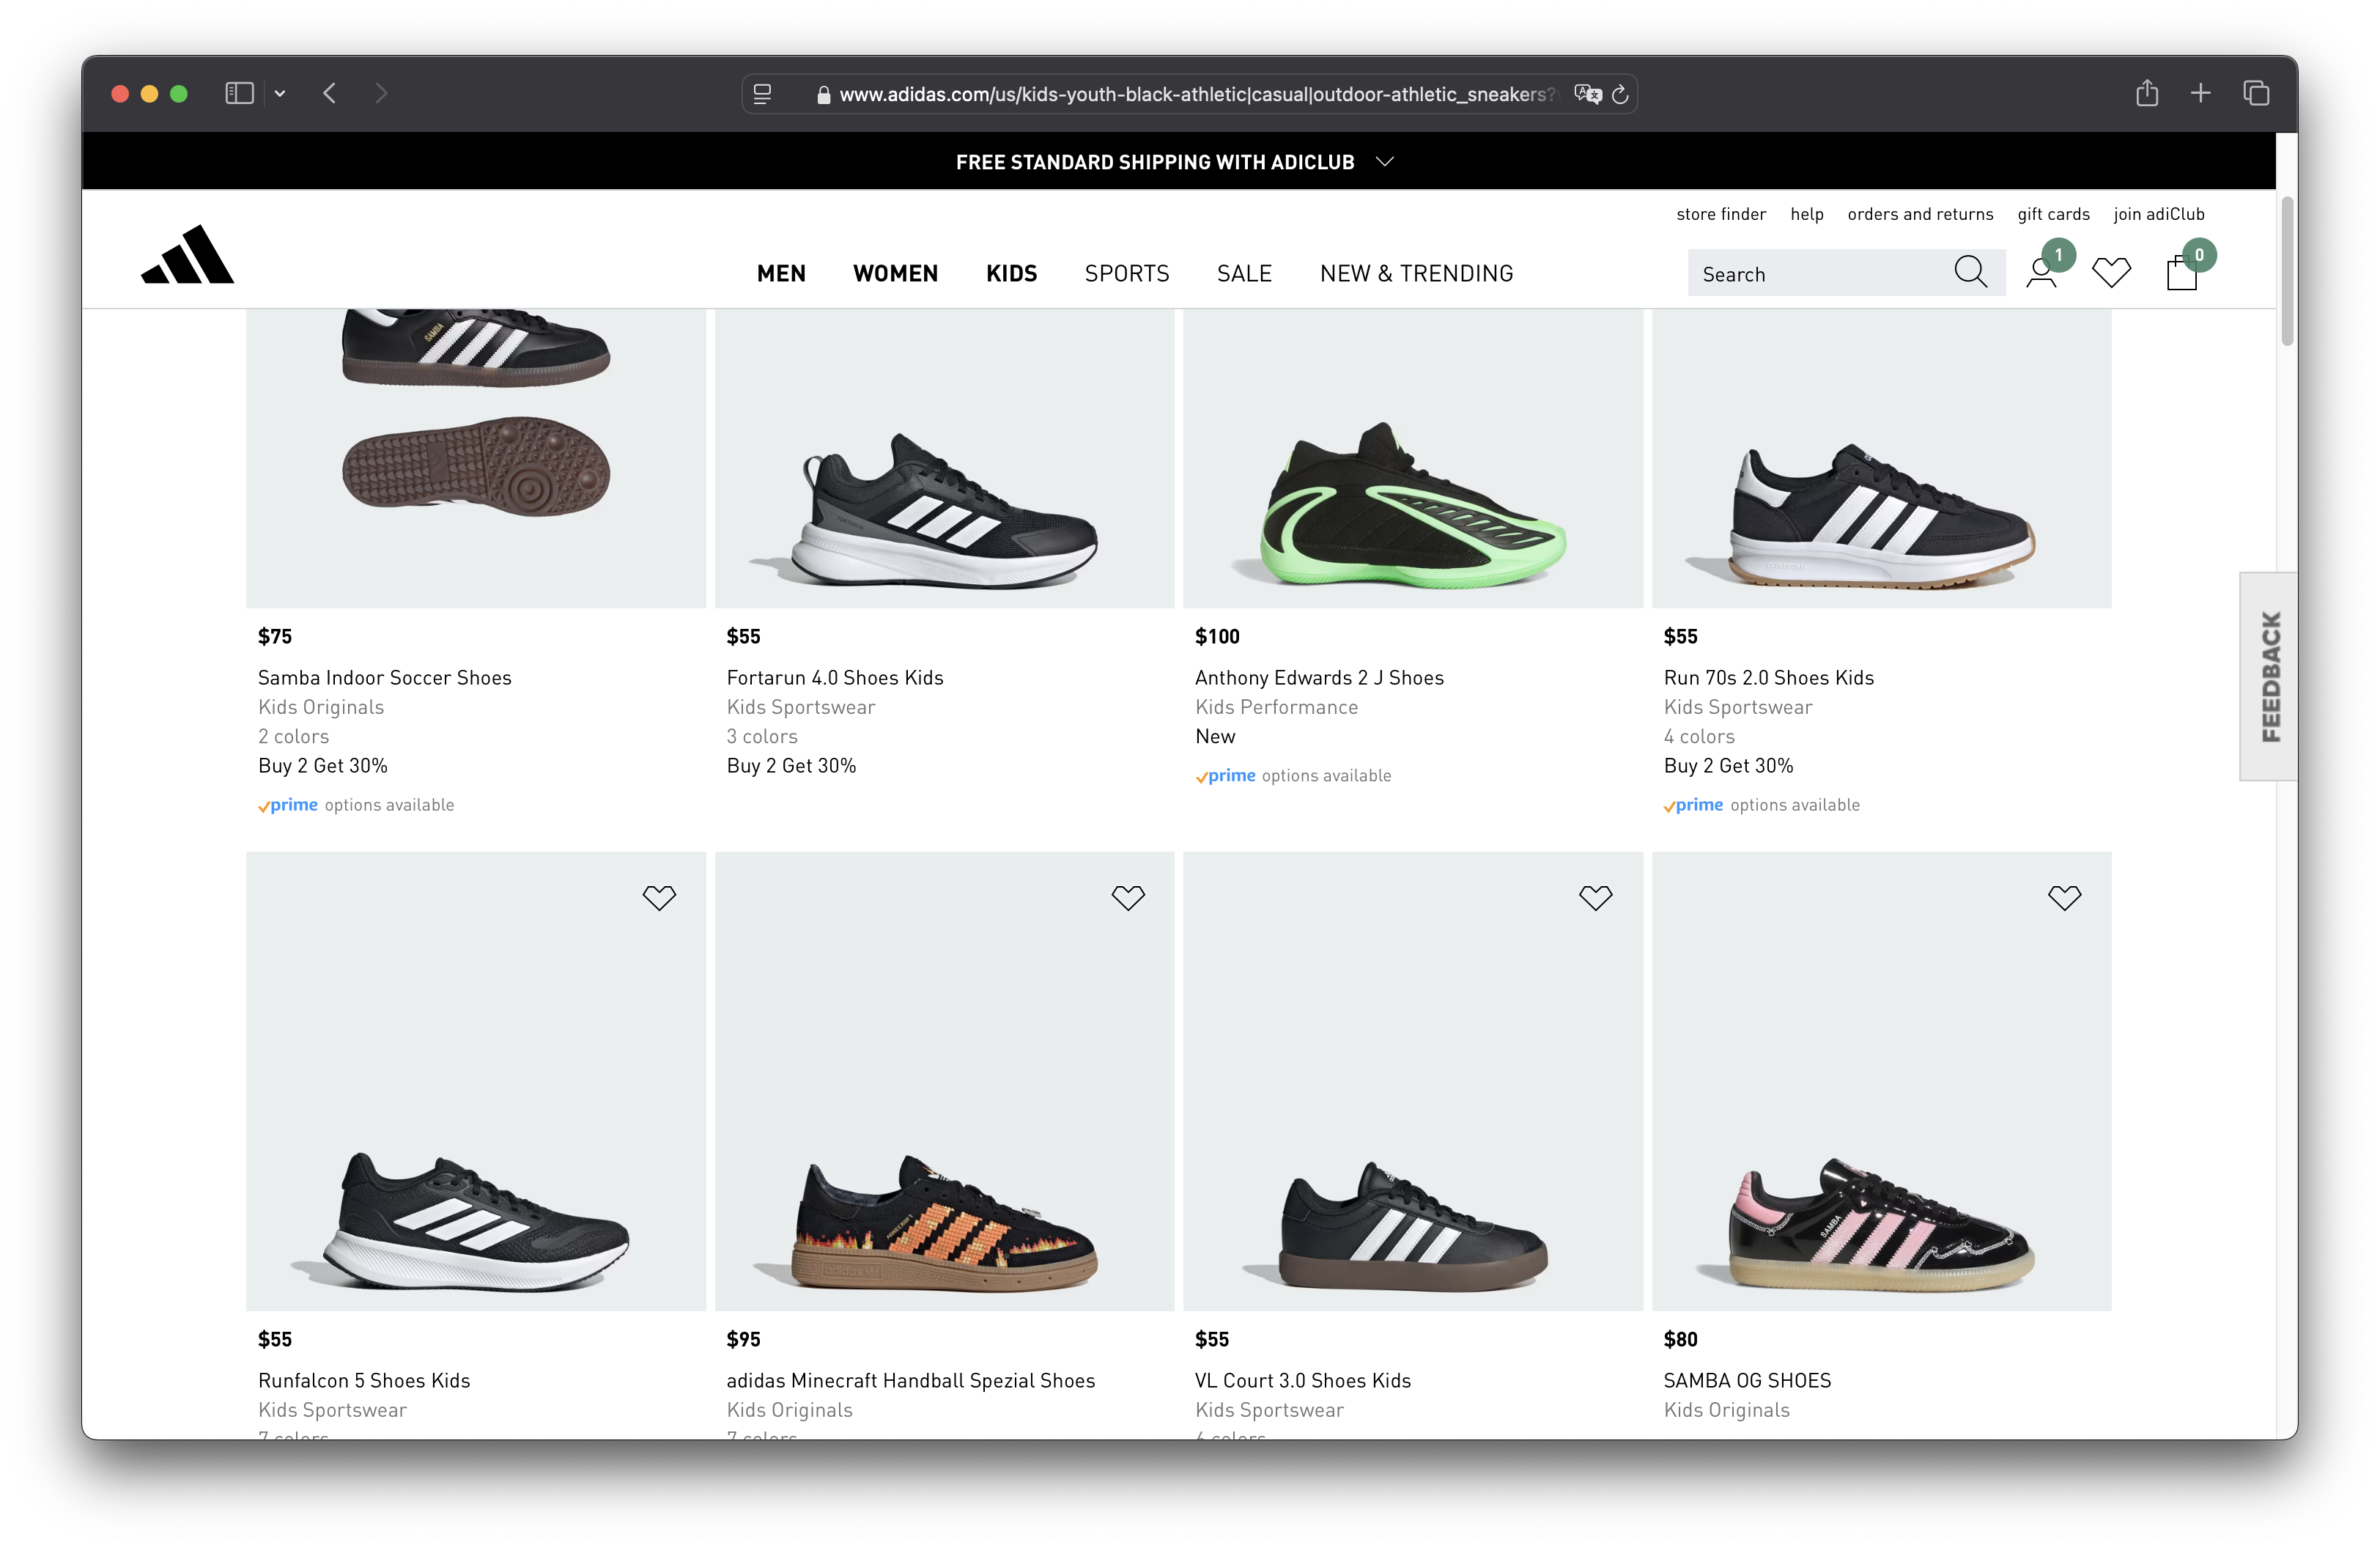Open Run 70s 2.0 Shoes Kids image
Image resolution: width=2380 pixels, height=1548 pixels.
[1881, 457]
